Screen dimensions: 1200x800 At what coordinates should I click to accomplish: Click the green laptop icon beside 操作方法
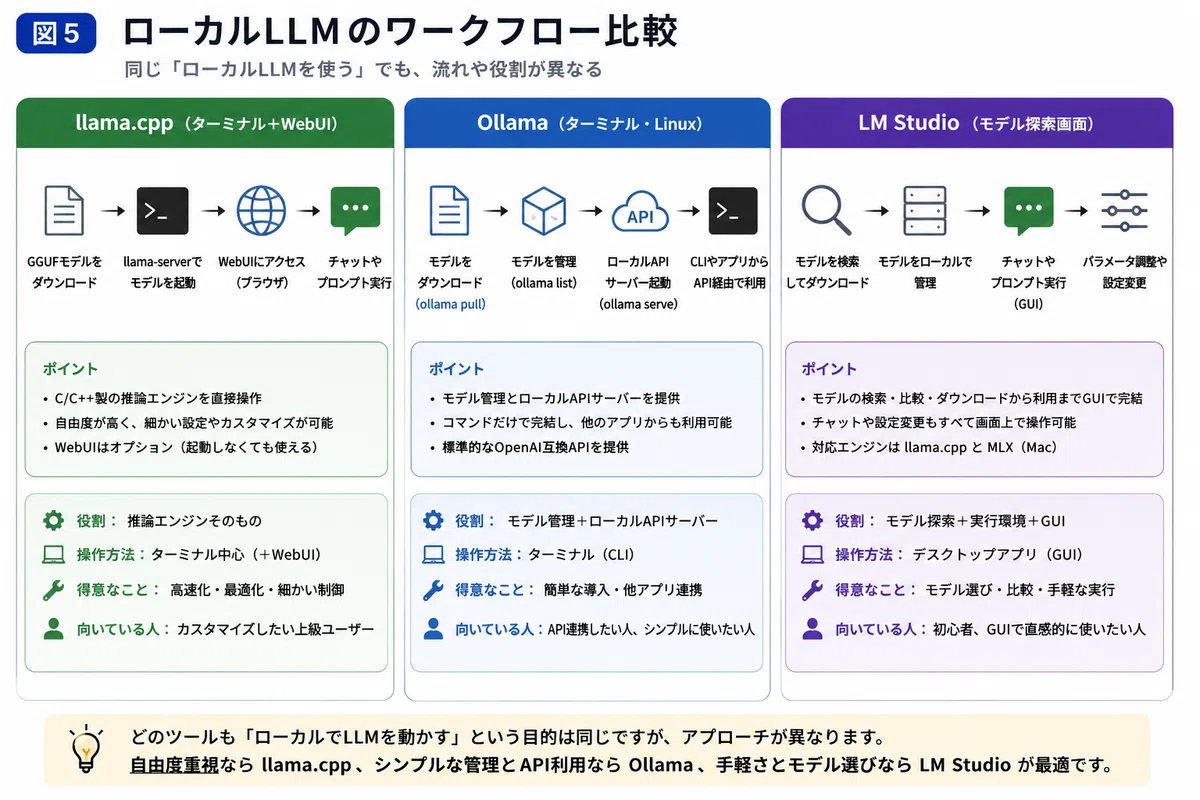[53, 554]
